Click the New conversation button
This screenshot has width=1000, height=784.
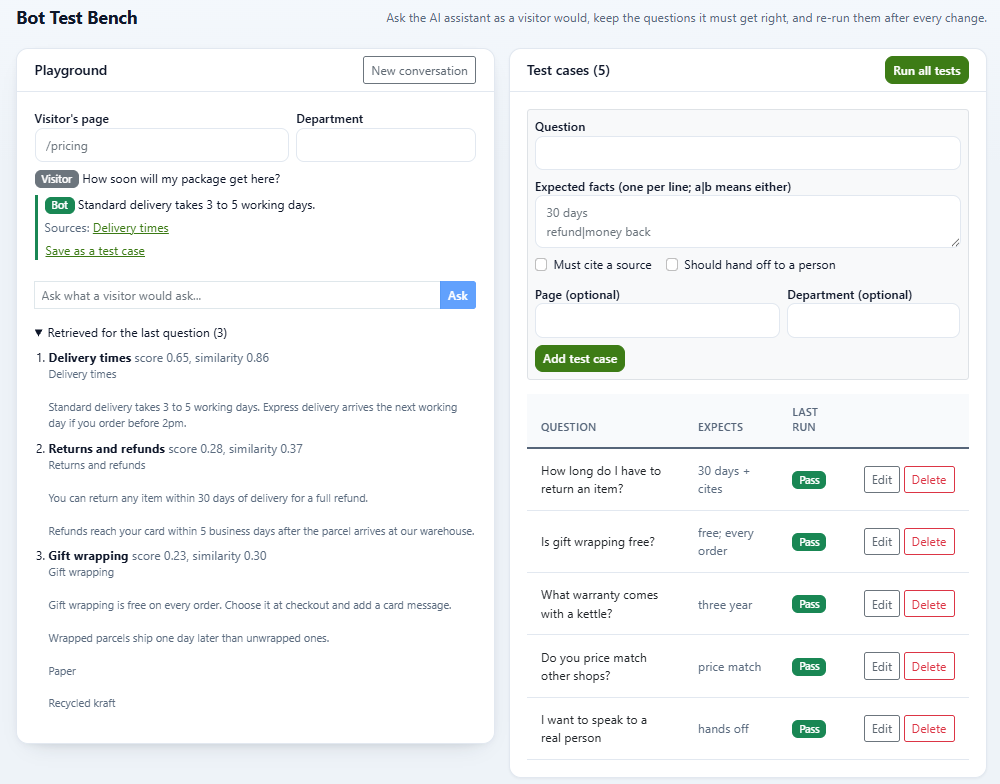tap(419, 70)
